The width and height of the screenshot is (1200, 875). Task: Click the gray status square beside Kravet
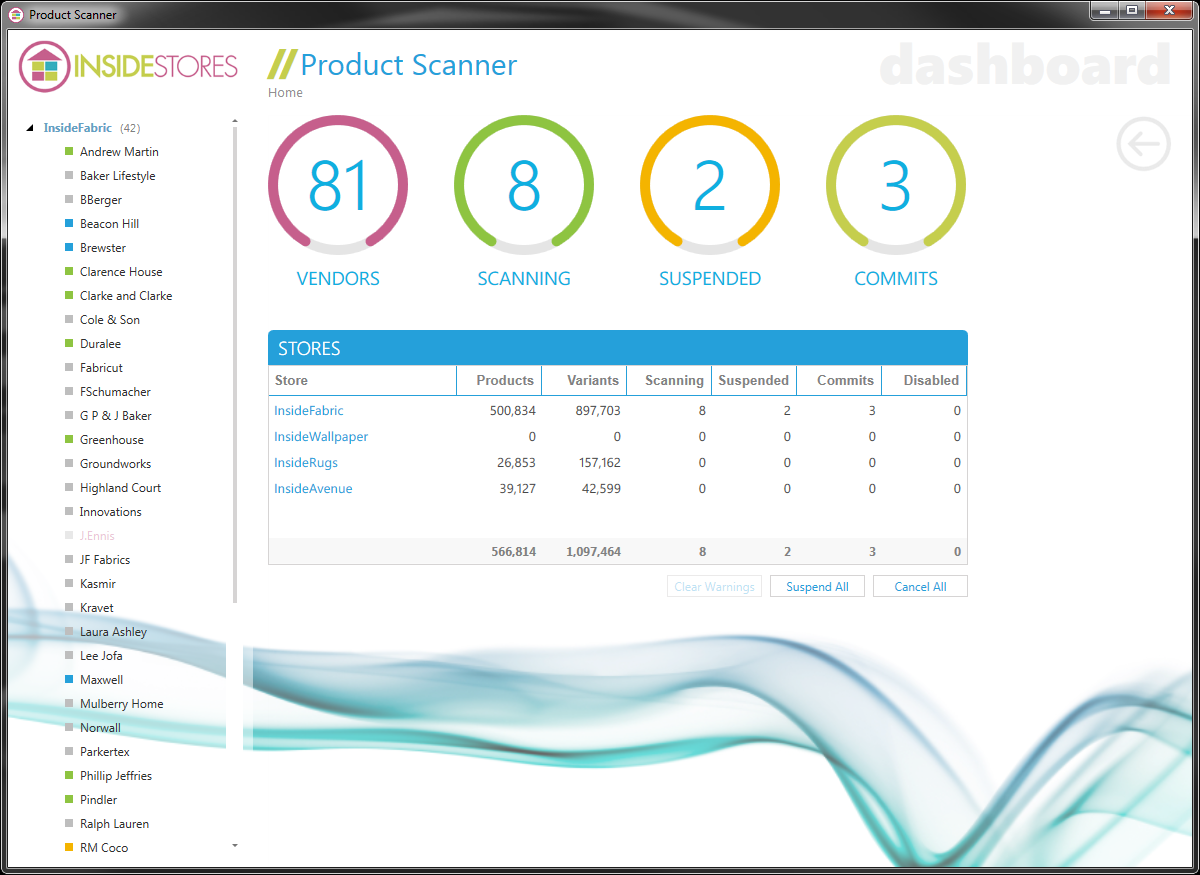pos(69,608)
